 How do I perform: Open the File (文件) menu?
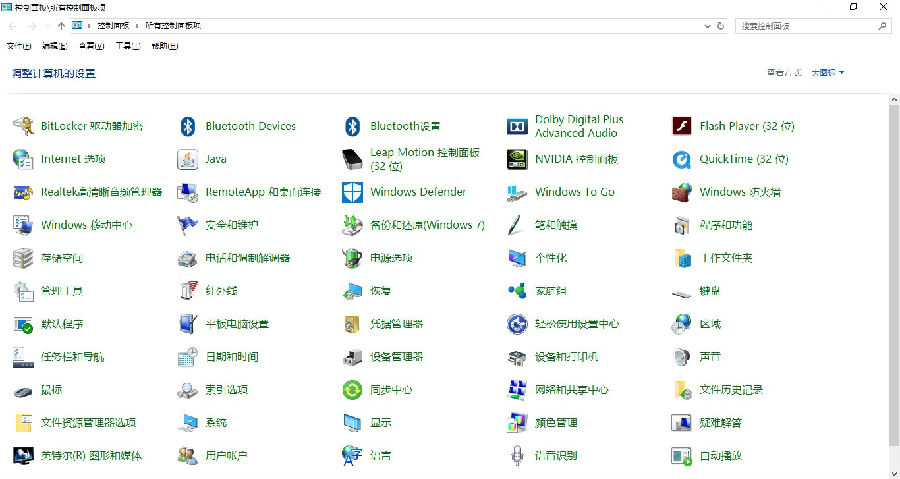(19, 45)
